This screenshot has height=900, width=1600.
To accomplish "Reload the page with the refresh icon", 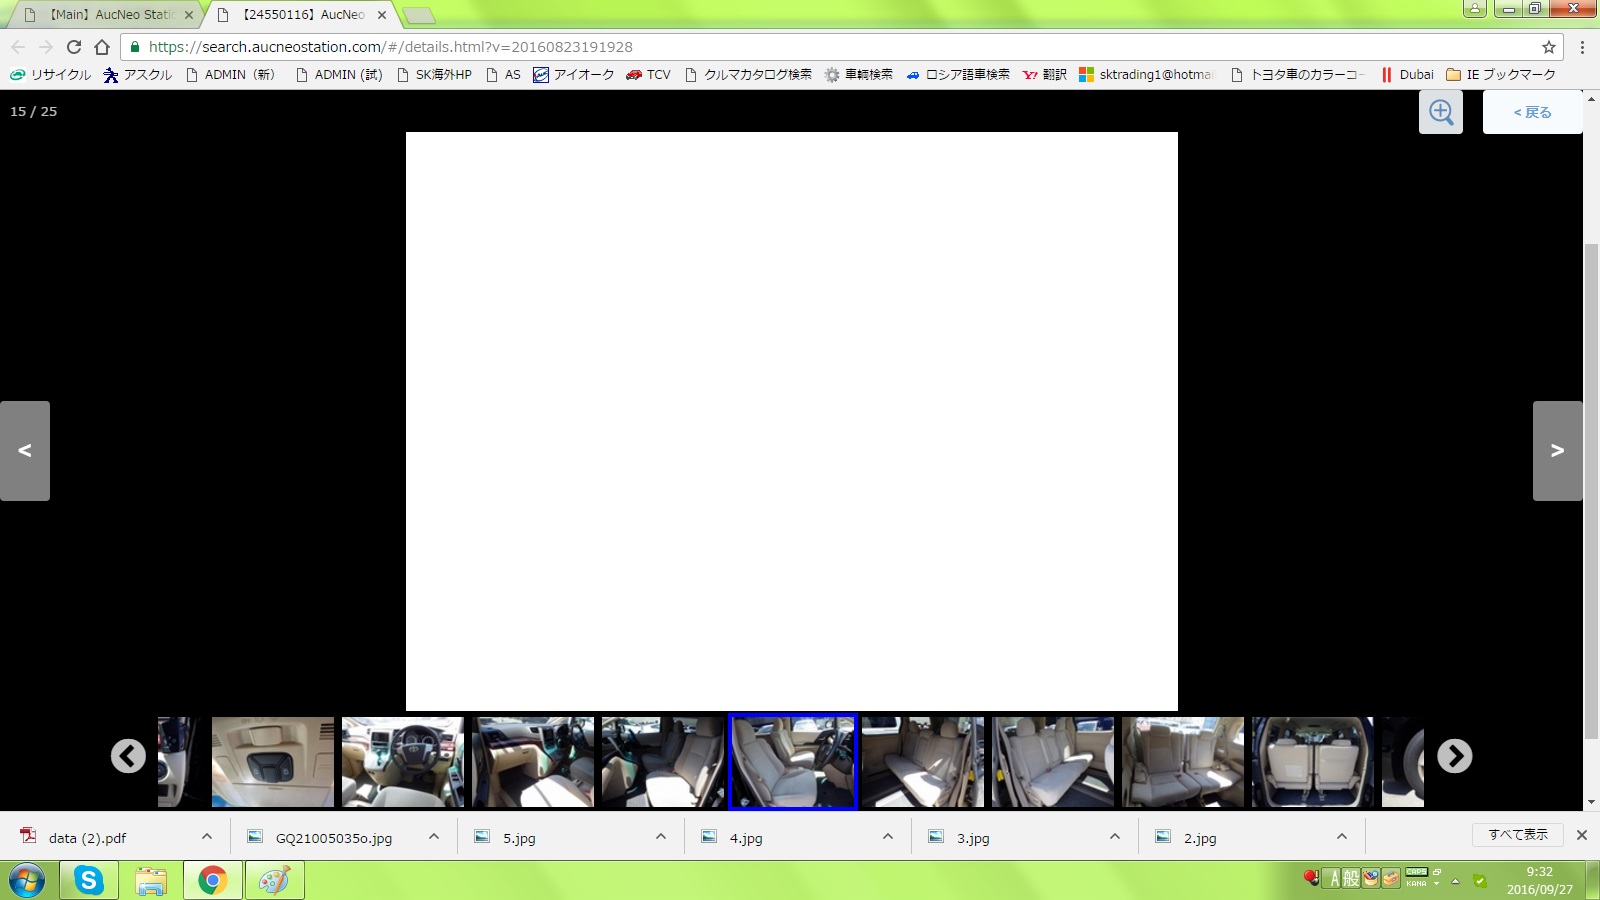I will pyautogui.click(x=74, y=47).
